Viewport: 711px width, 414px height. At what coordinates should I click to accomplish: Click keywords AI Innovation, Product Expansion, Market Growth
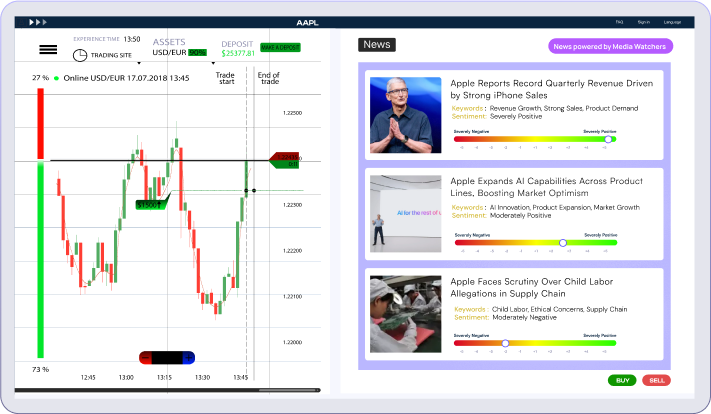(x=565, y=207)
